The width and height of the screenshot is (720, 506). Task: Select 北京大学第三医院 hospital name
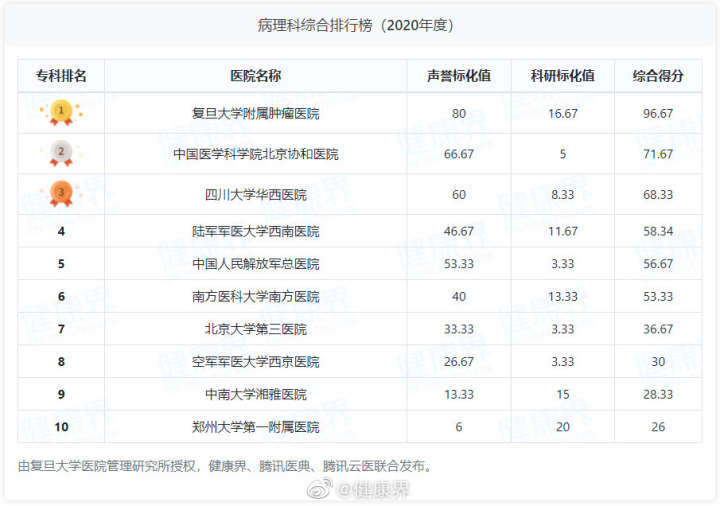click(255, 329)
